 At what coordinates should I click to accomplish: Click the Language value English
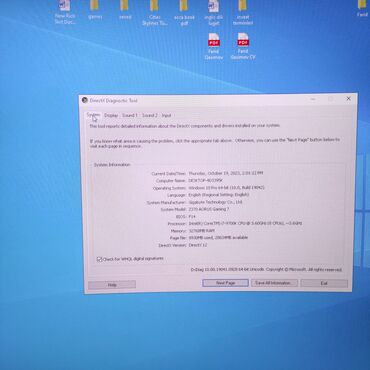click(x=219, y=195)
